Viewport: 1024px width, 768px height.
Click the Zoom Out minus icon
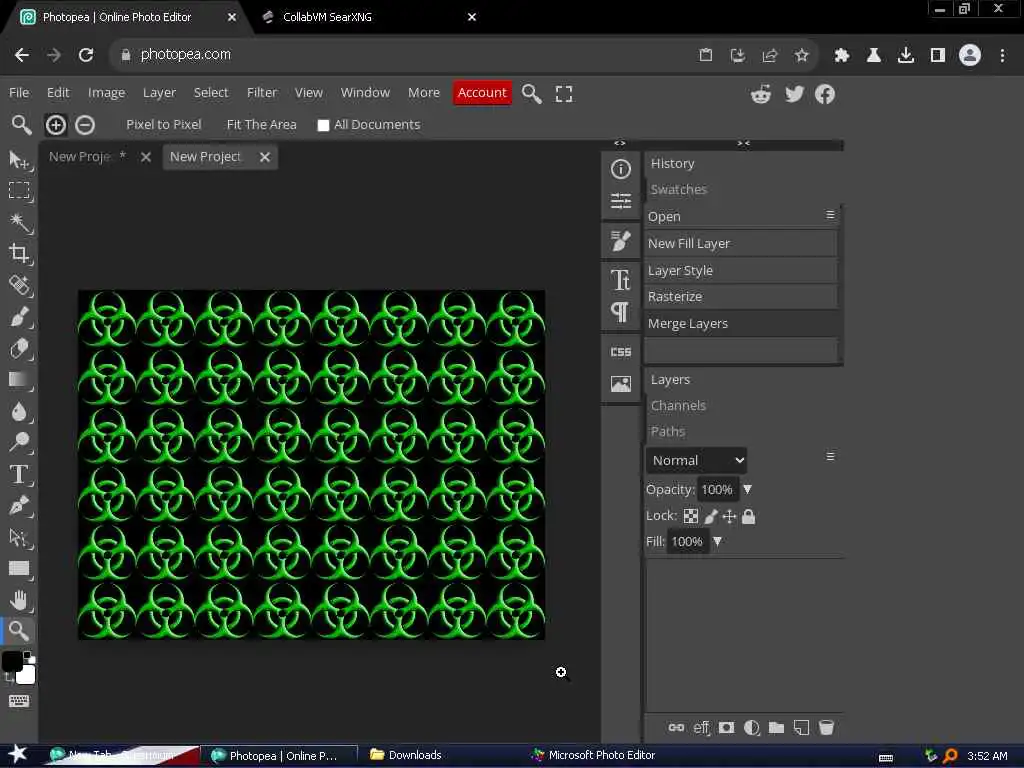[85, 125]
